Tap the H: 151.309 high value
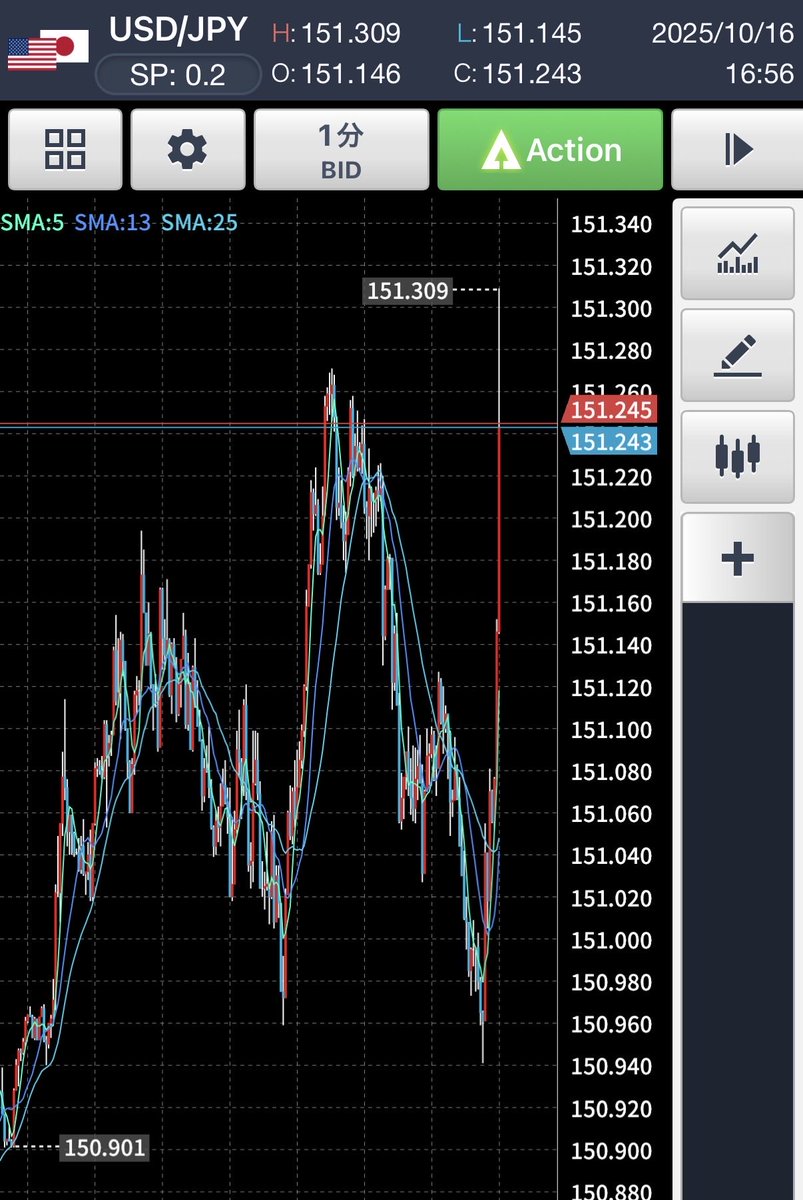Image resolution: width=803 pixels, height=1200 pixels. 336,33
